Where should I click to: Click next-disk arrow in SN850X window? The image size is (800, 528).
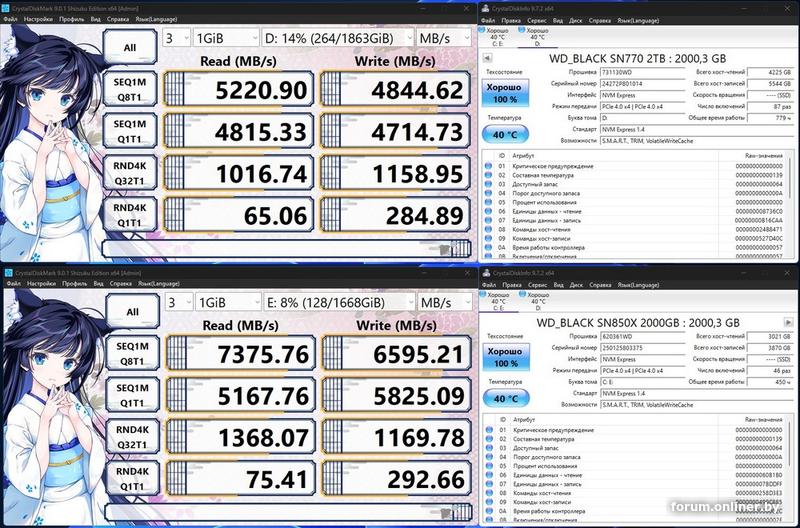click(788, 322)
